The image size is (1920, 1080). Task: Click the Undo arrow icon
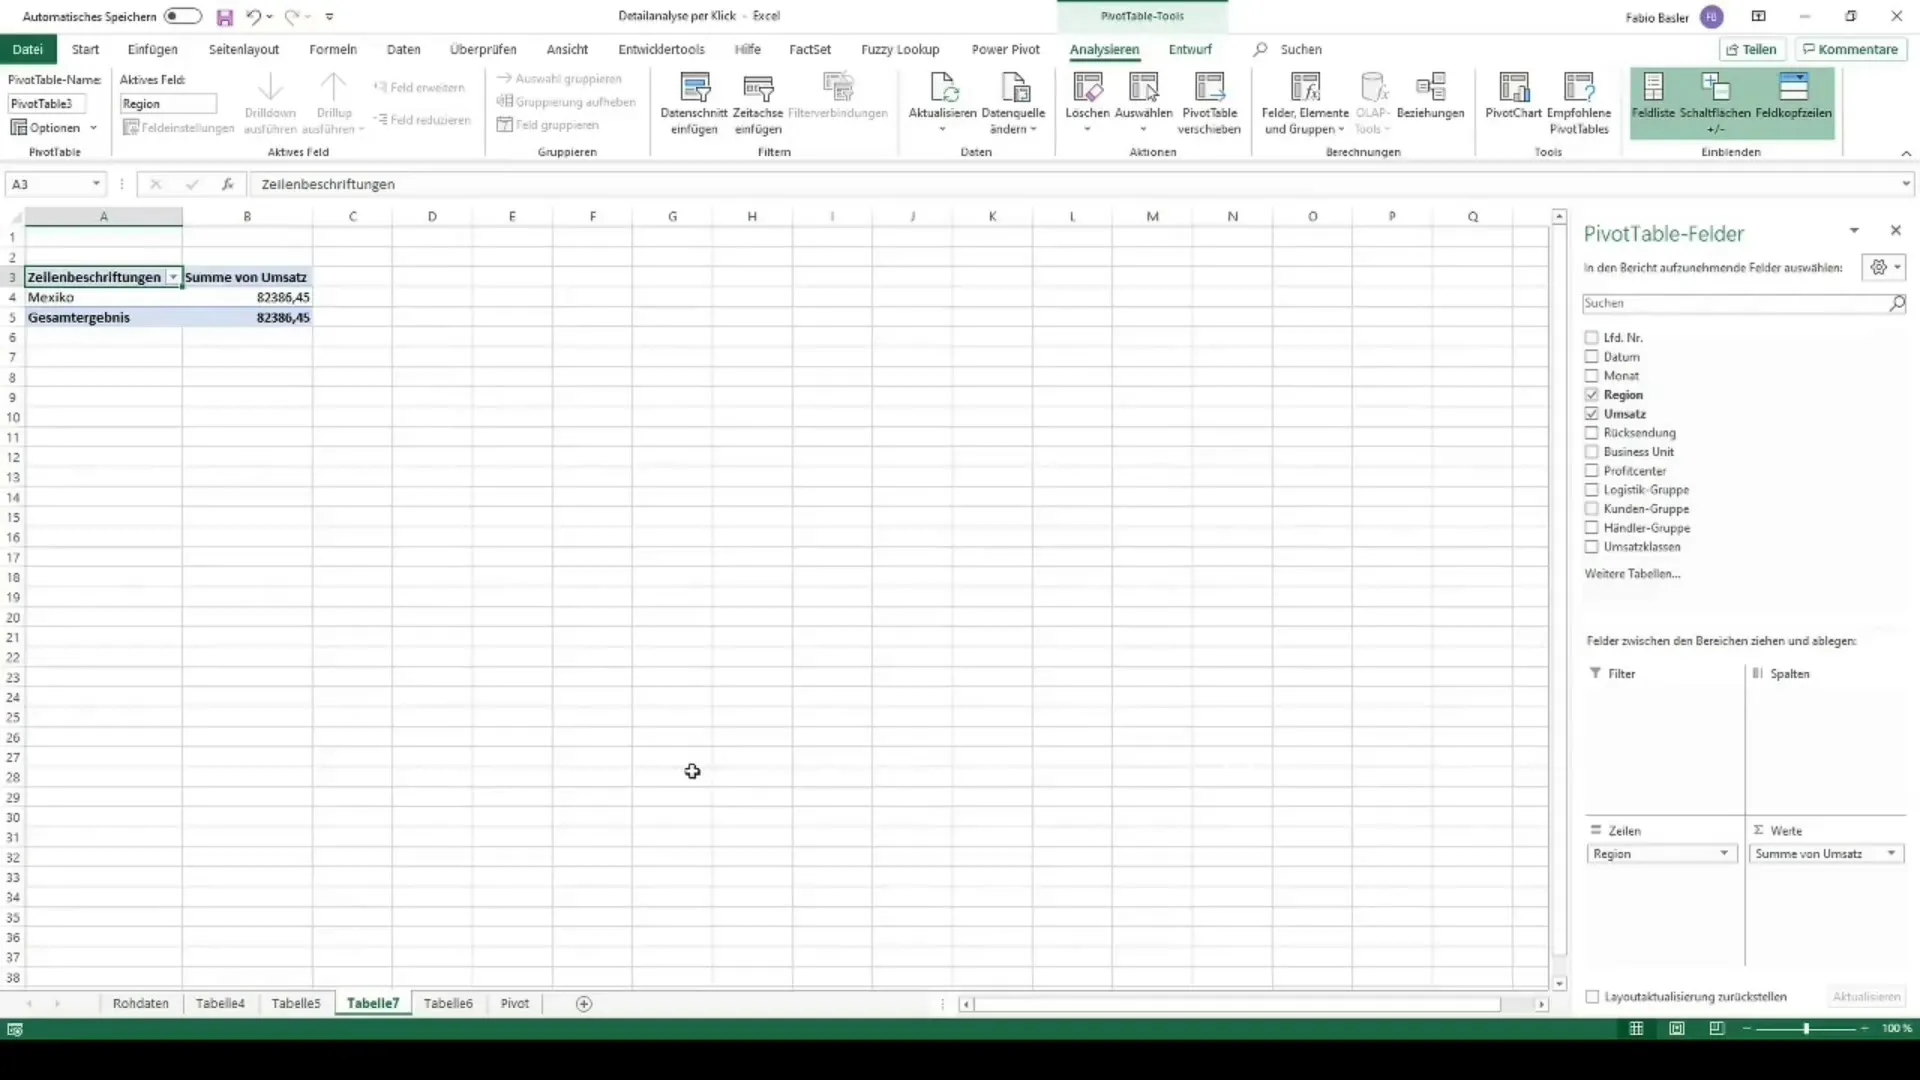pos(254,17)
